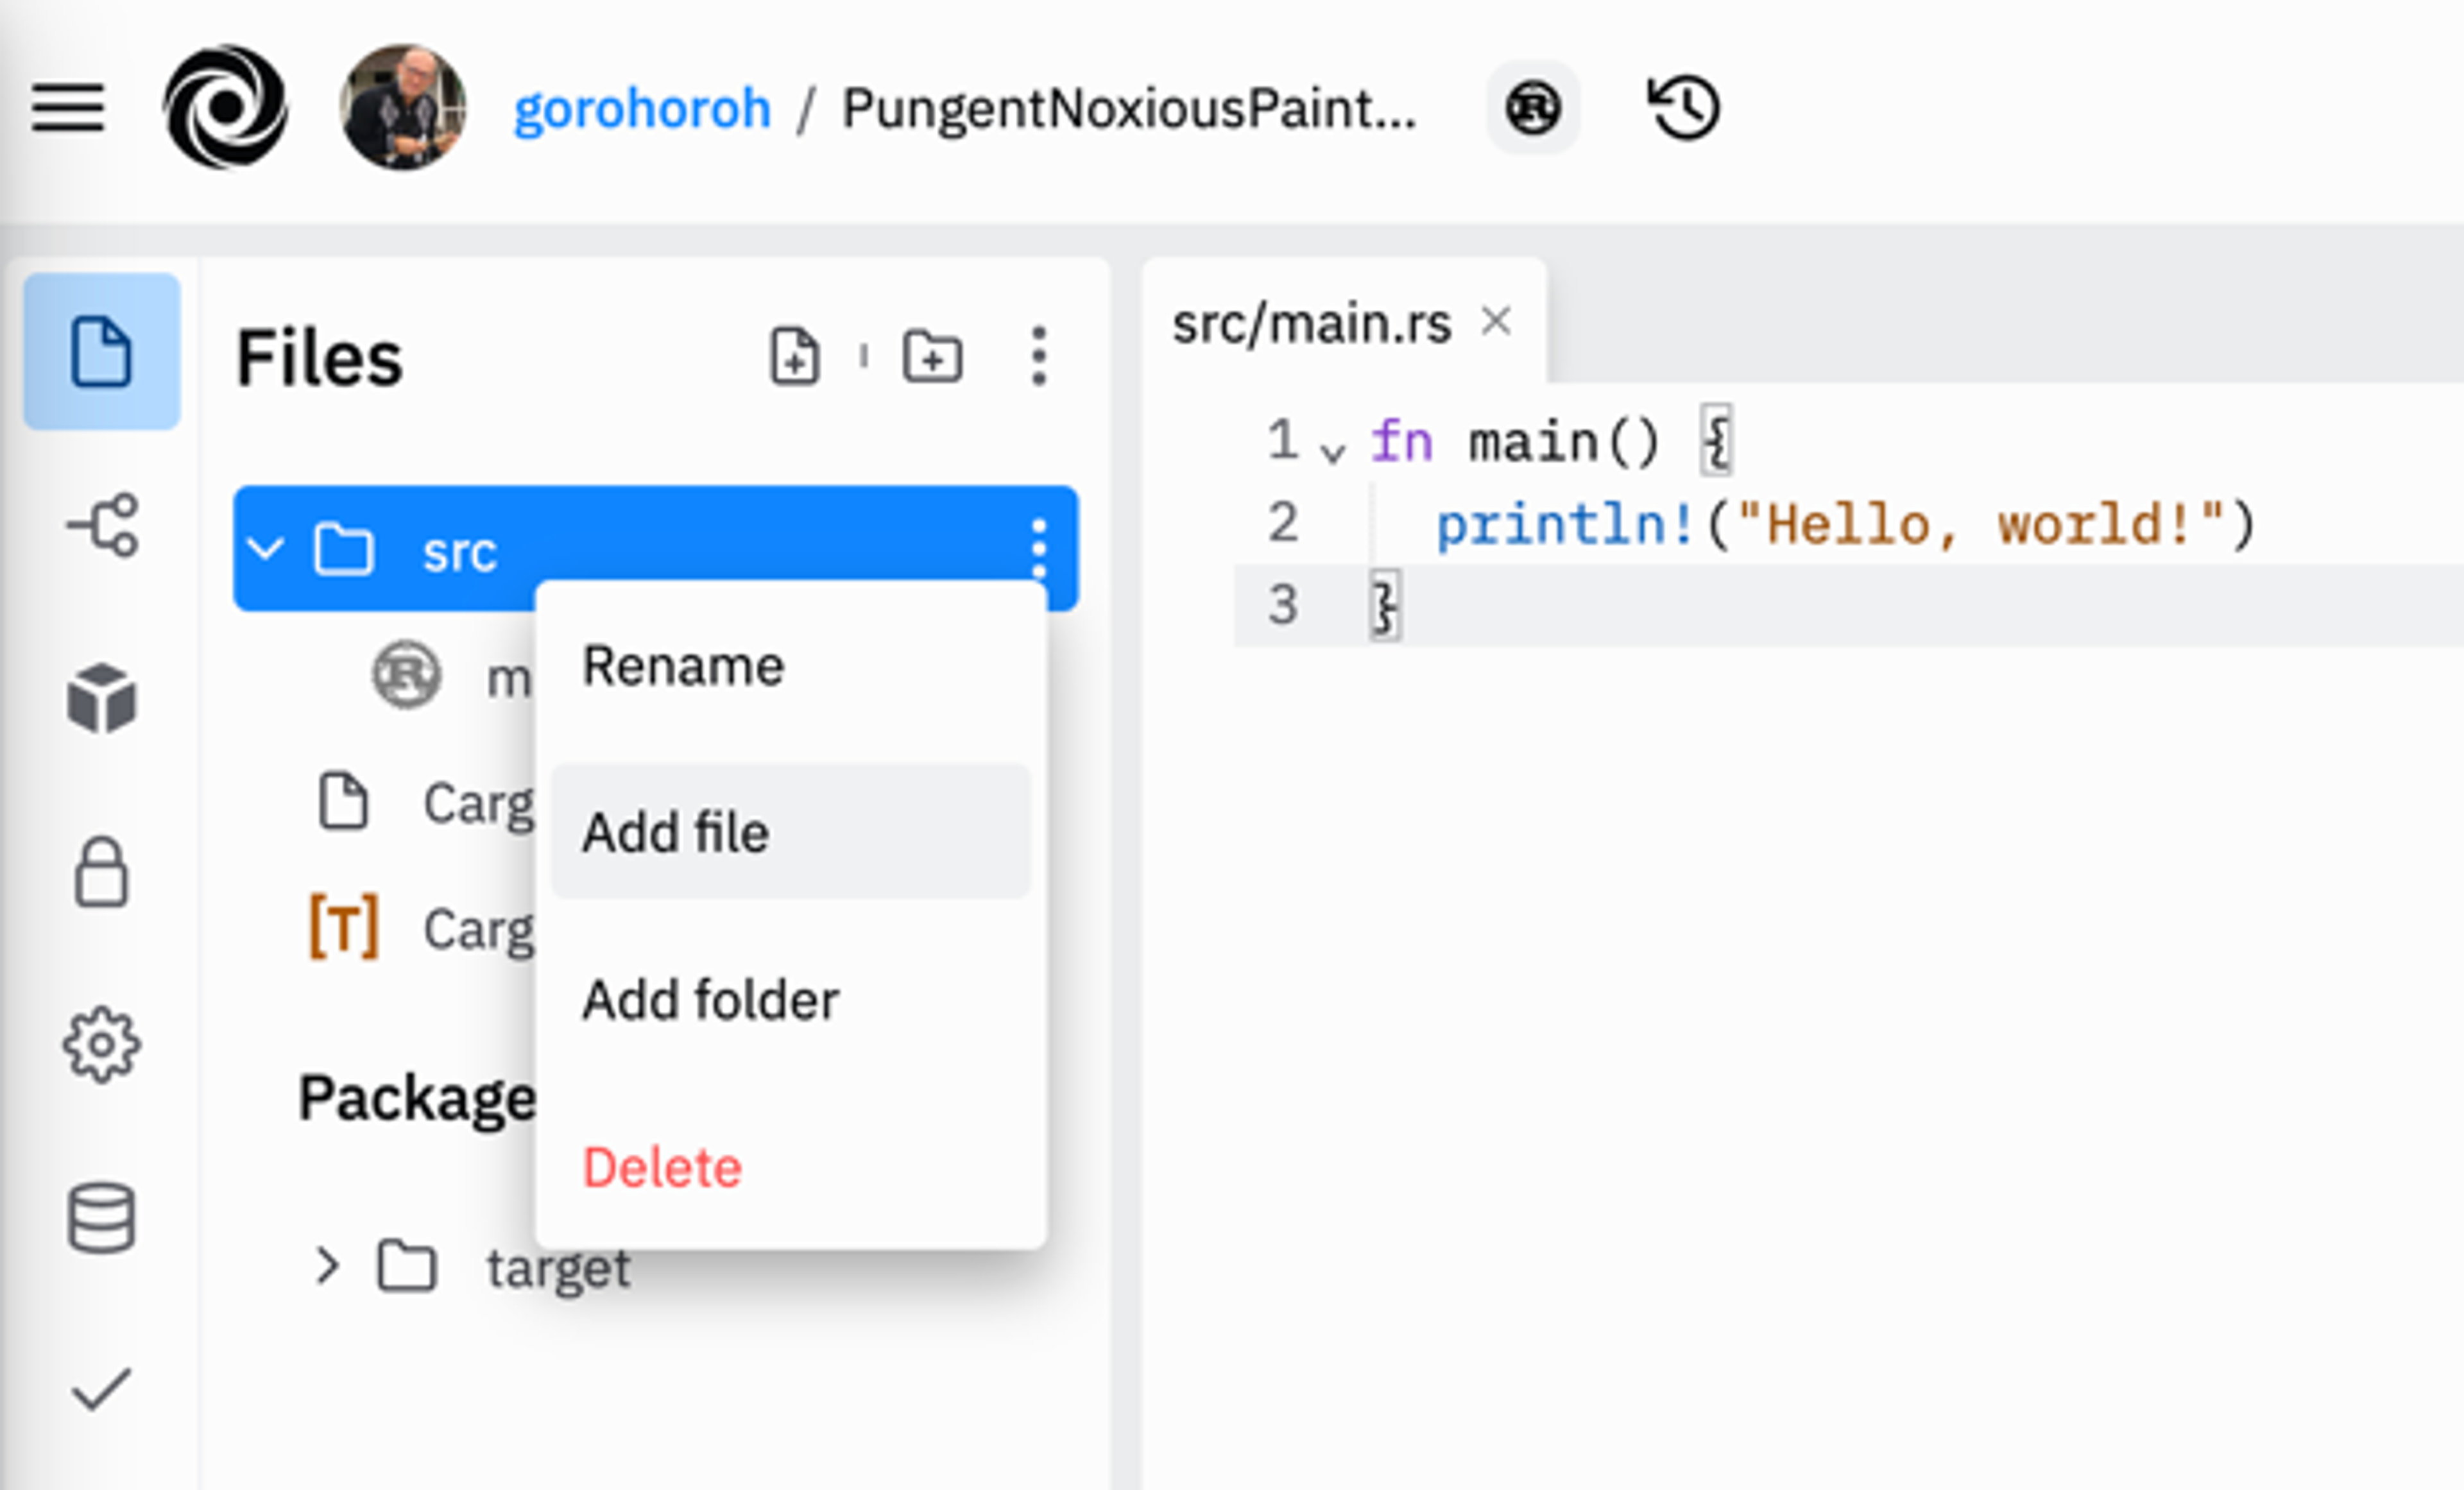Open the Secrets lock sidebar icon
The width and height of the screenshot is (2464, 1490).
coord(101,871)
